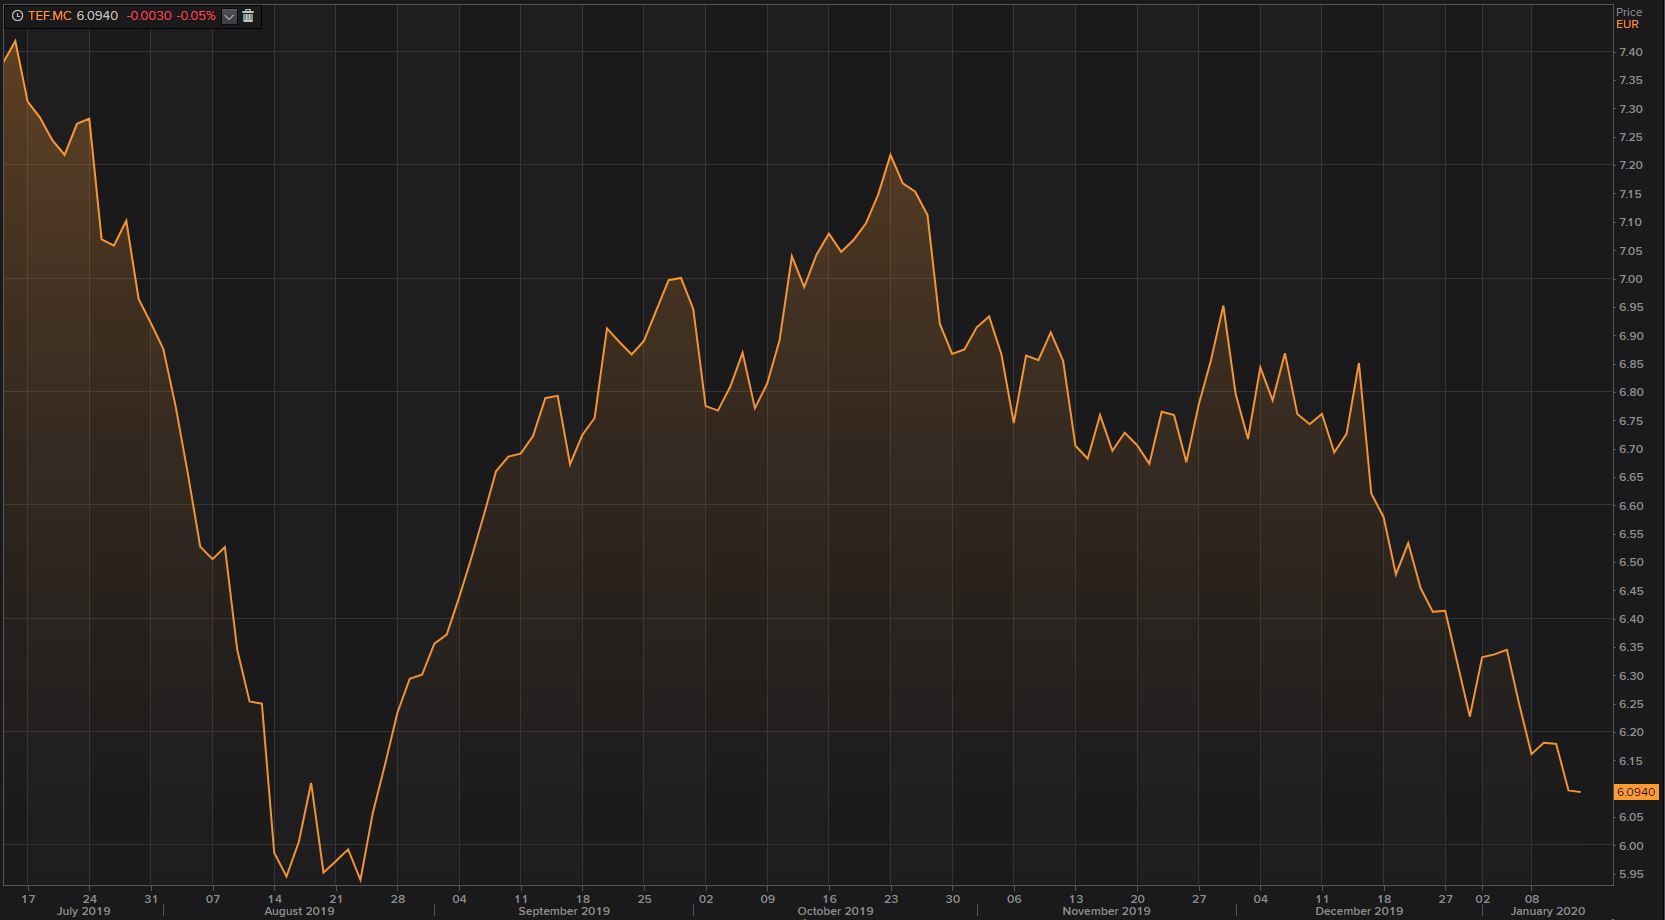Click the January 2020 month label
This screenshot has width=1665, height=920.
1547,911
